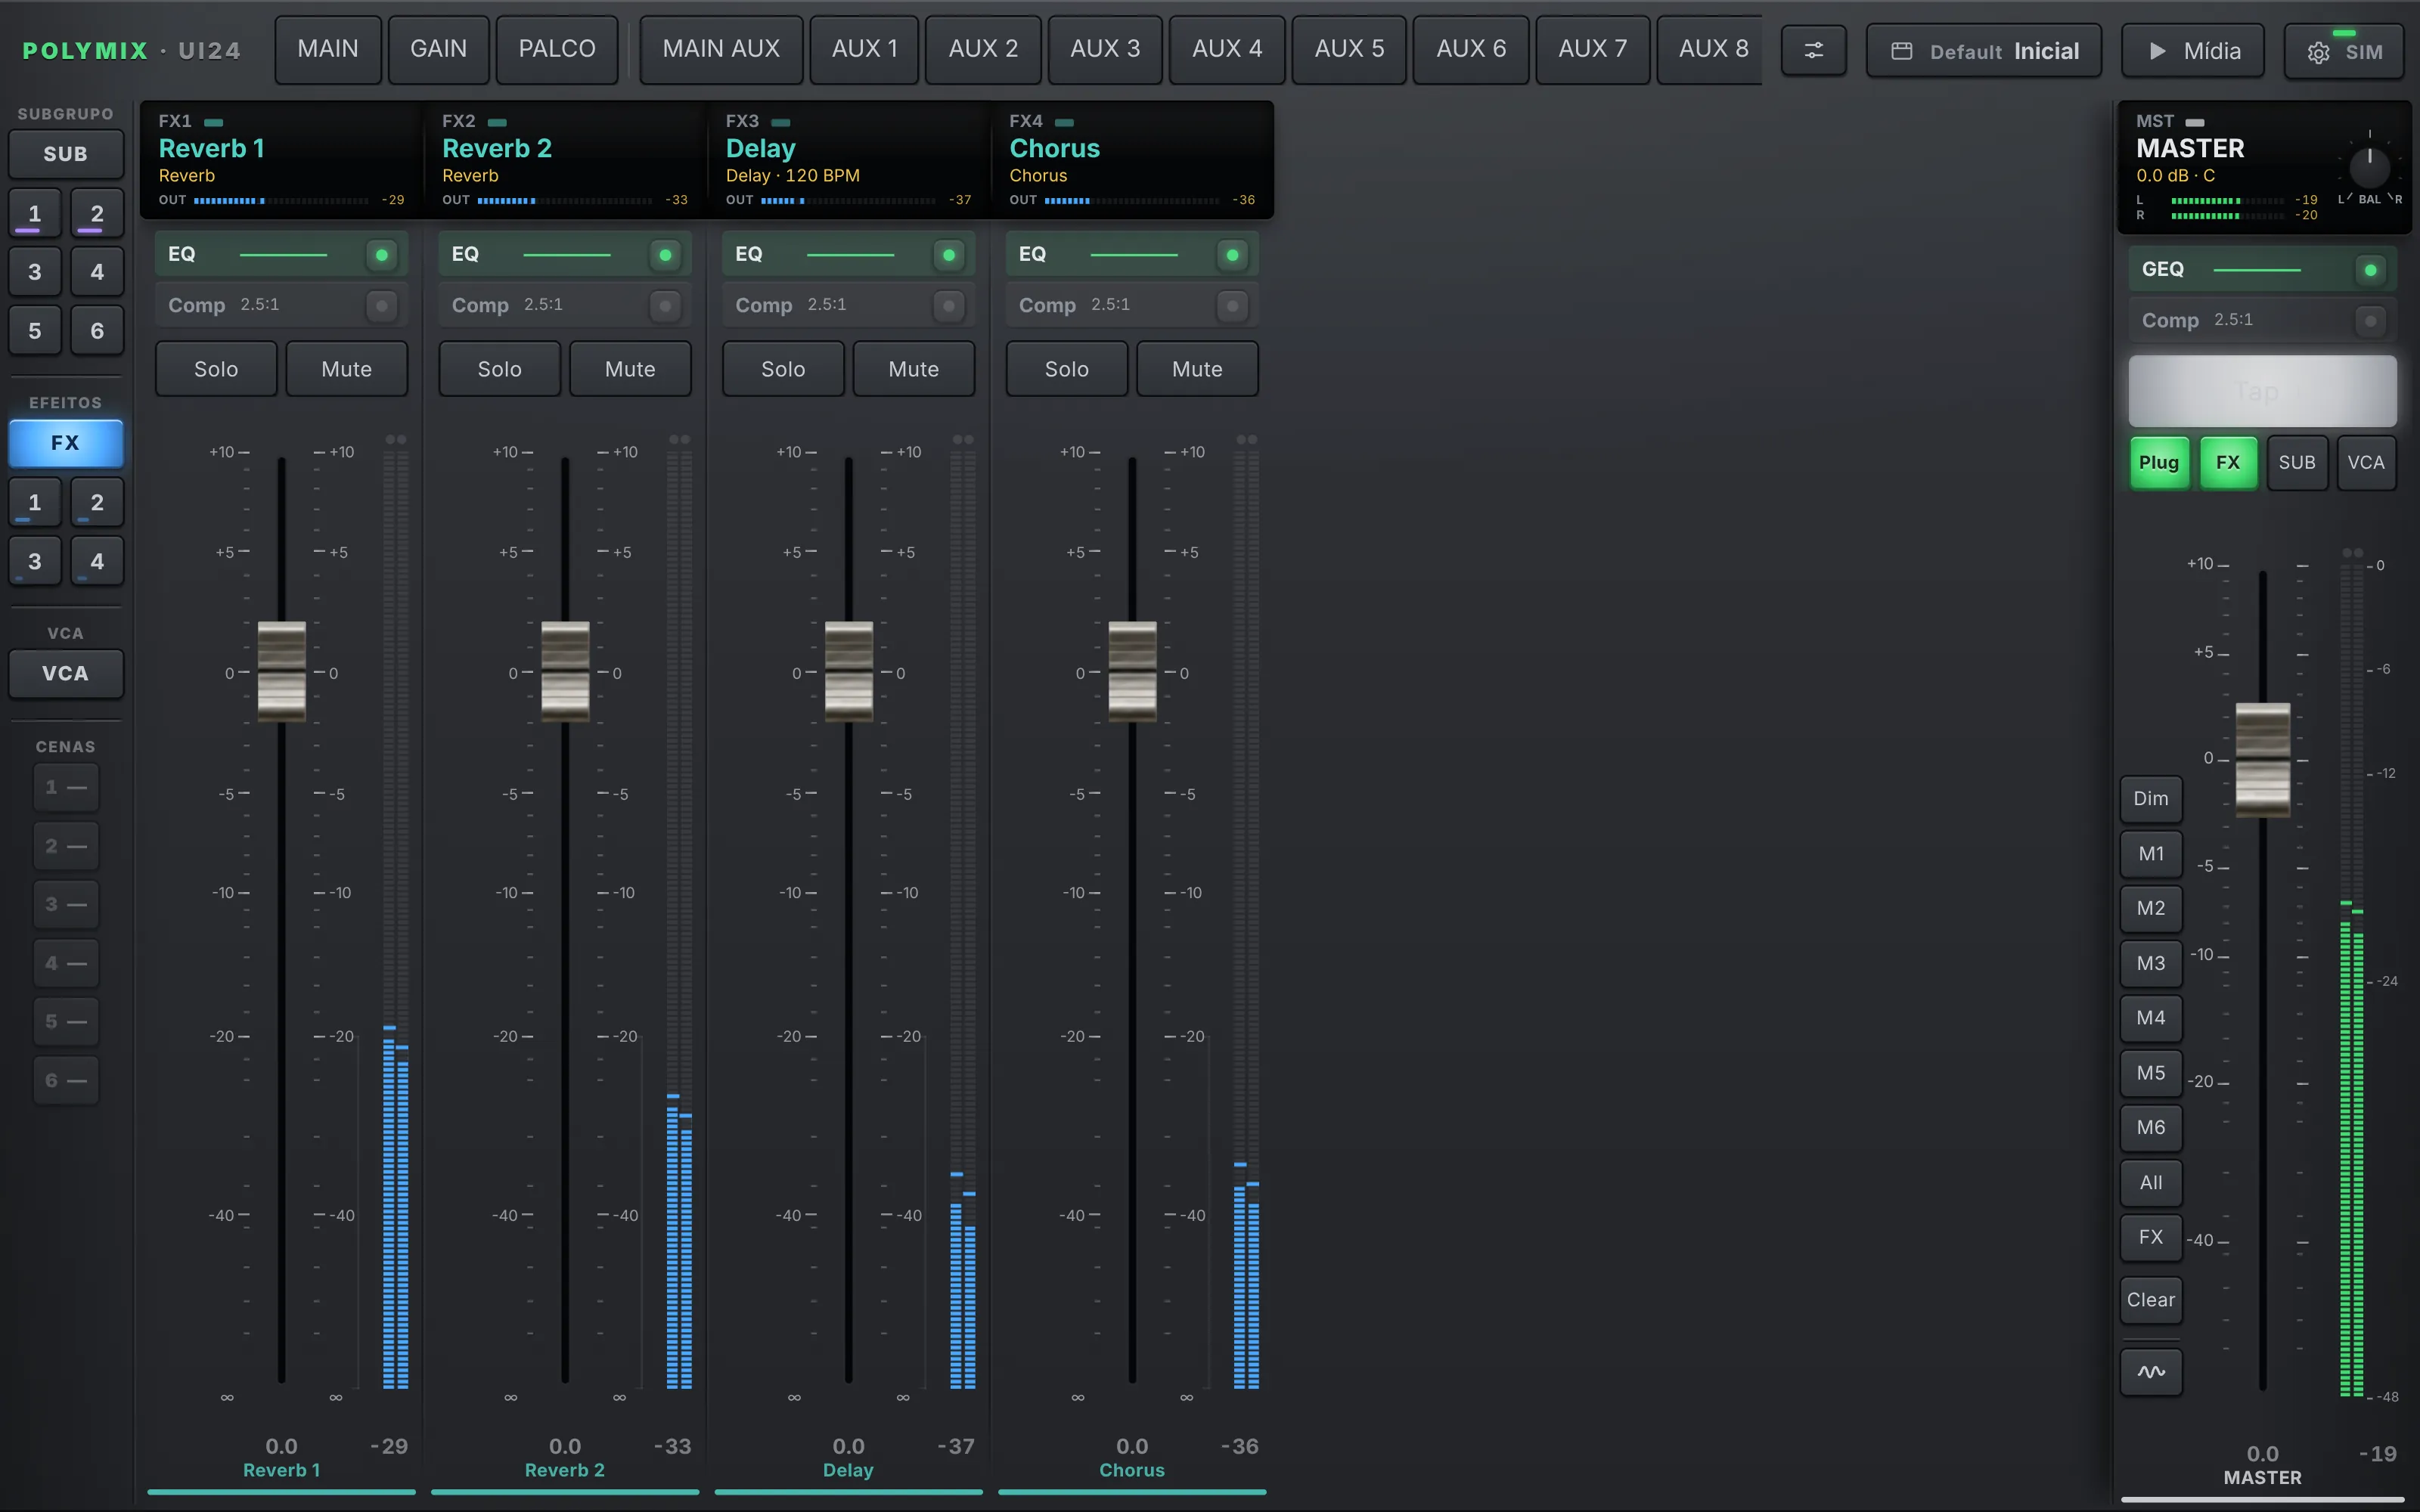The image size is (2420, 1512).
Task: Open the AUX 5 tab
Action: pos(1349,49)
